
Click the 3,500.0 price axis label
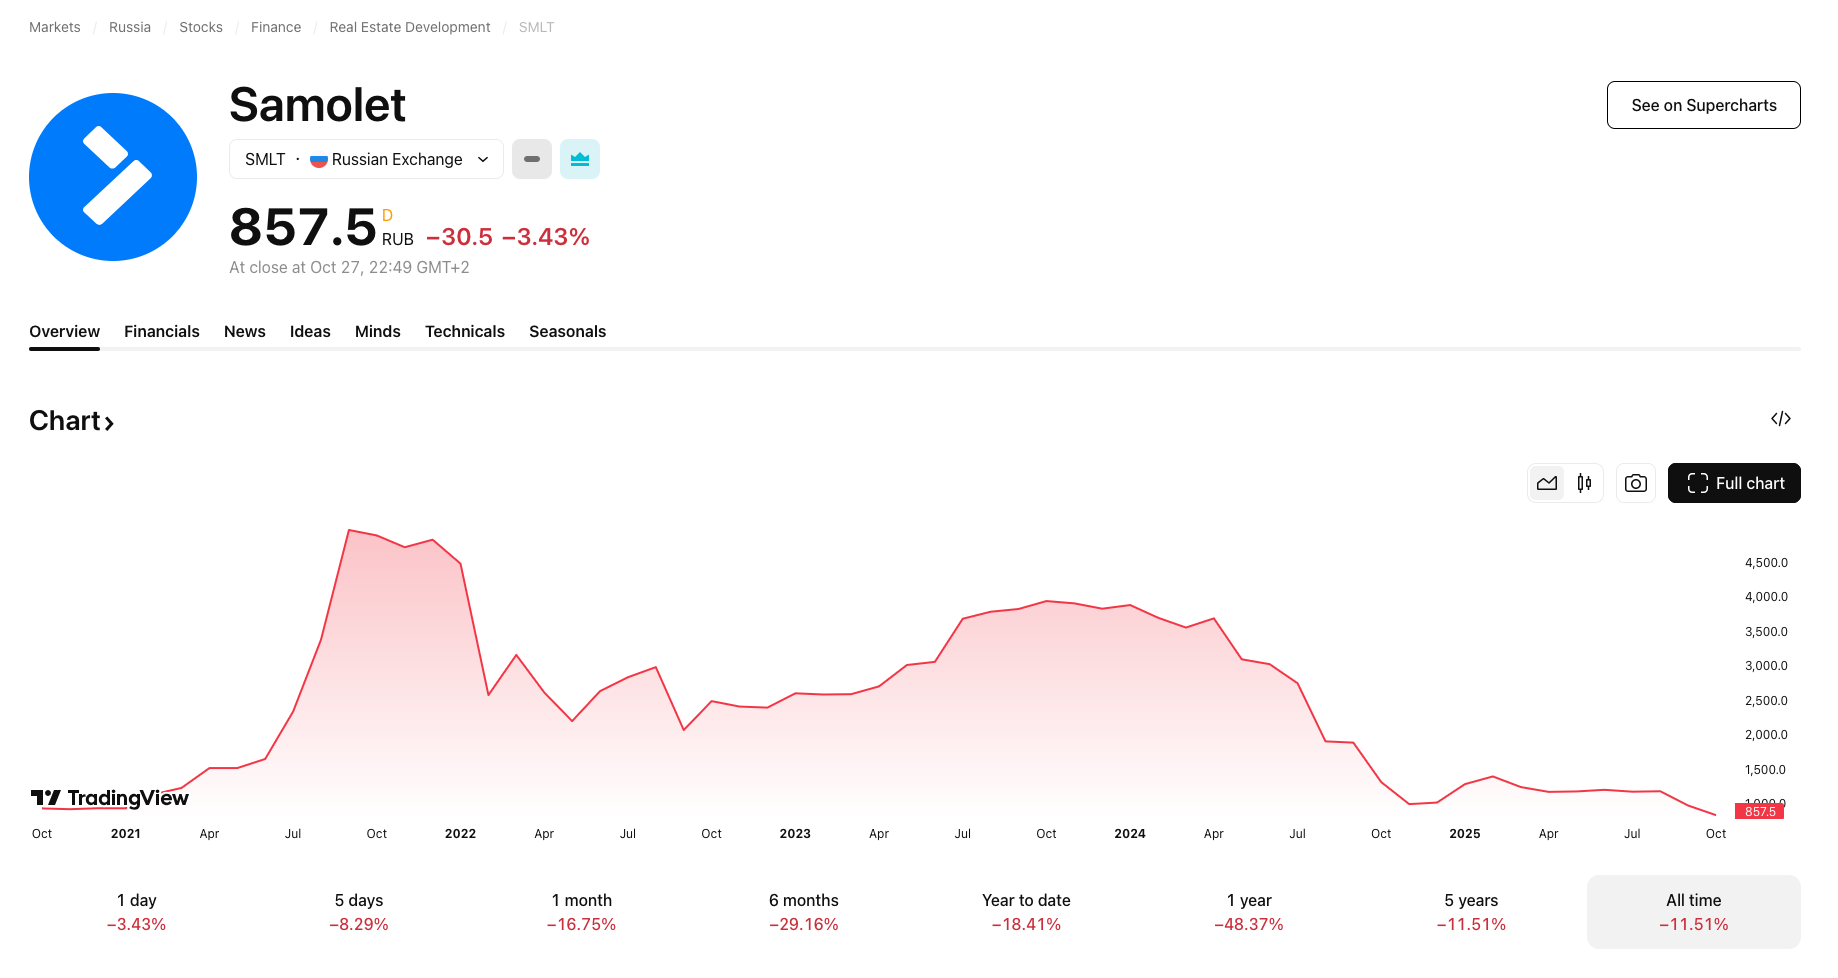point(1766,632)
